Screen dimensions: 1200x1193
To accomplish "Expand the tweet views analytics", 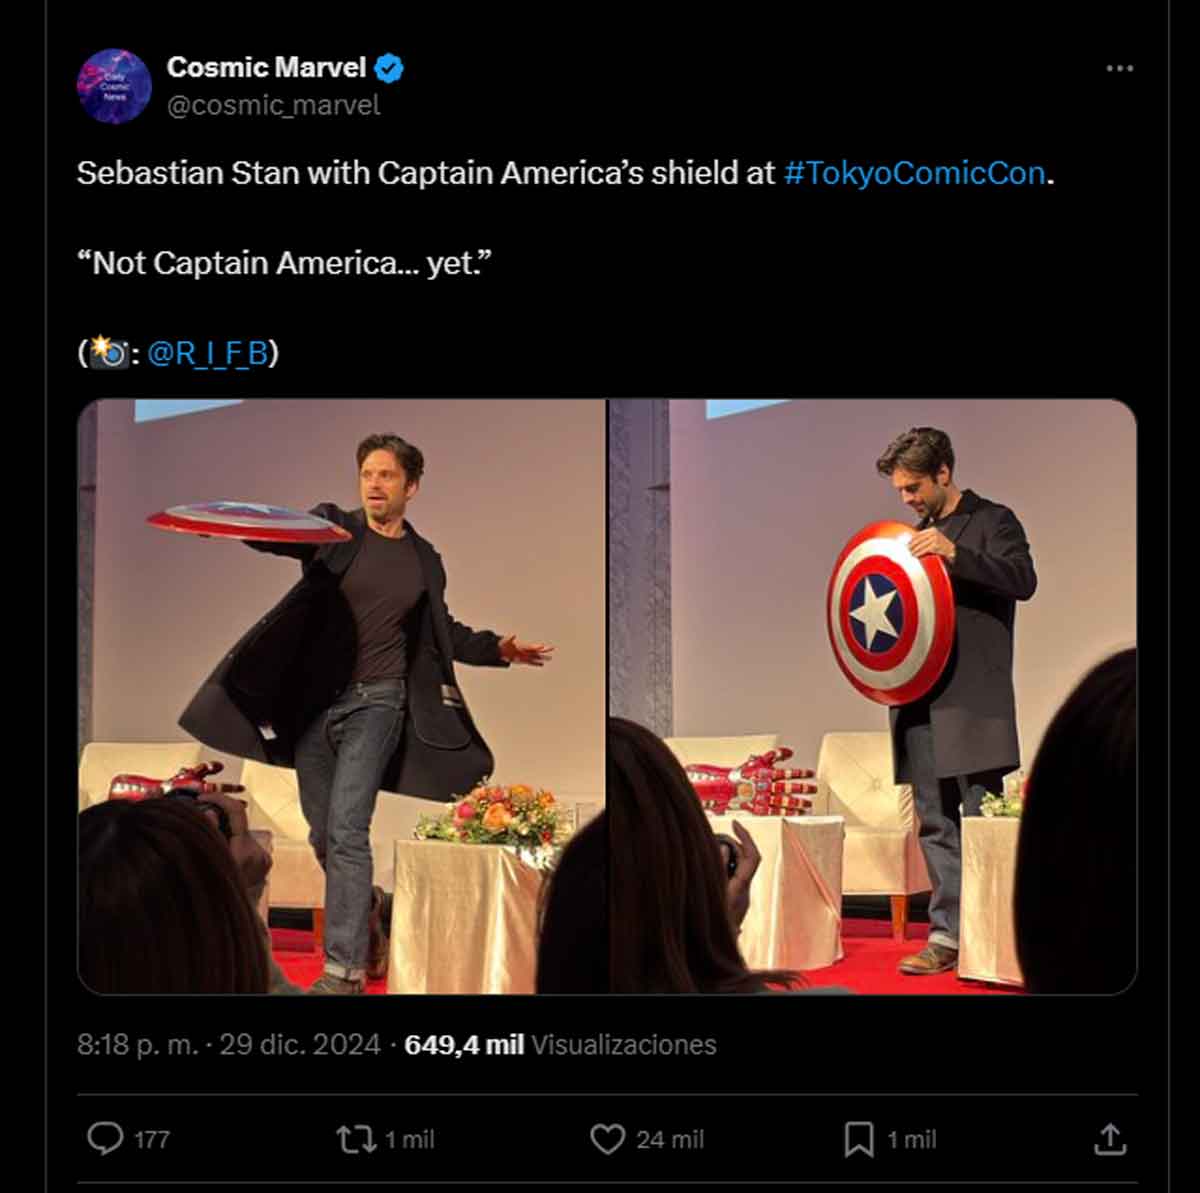I will [559, 1044].
